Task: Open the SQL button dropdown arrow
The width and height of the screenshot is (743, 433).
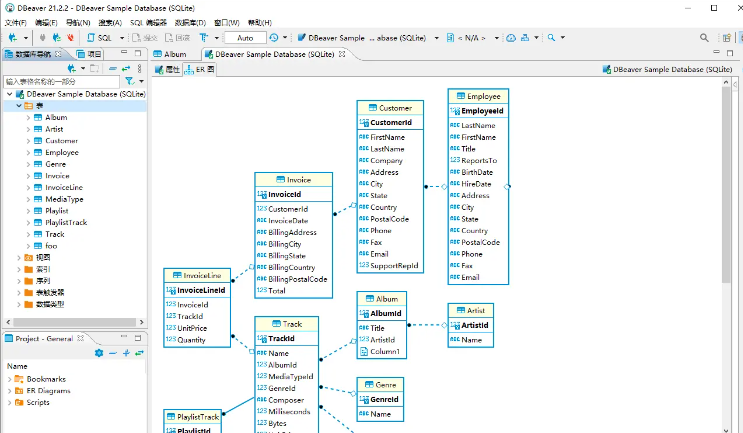Action: (x=122, y=37)
